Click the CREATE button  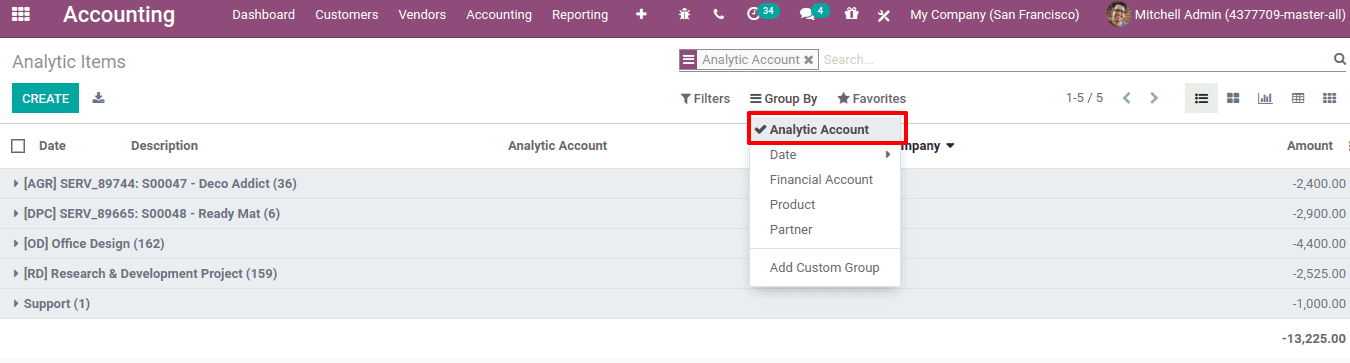45,98
